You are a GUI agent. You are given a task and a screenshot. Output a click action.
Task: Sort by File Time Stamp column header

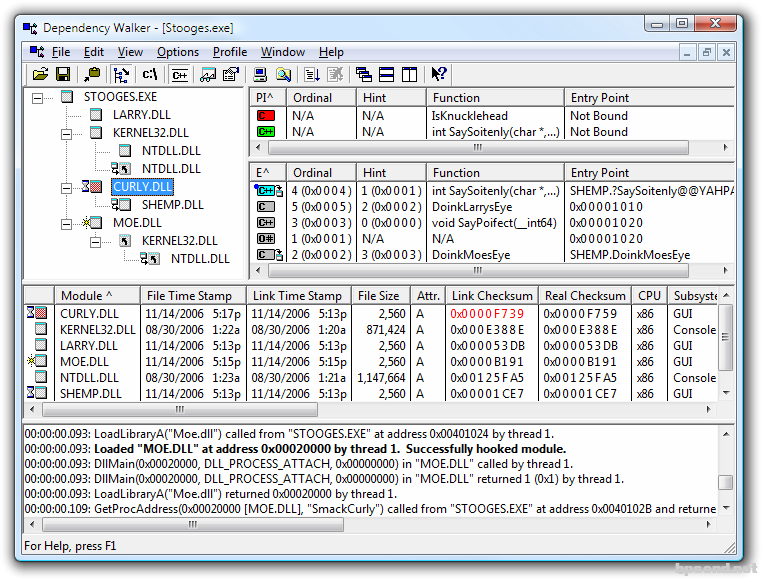tap(193, 296)
